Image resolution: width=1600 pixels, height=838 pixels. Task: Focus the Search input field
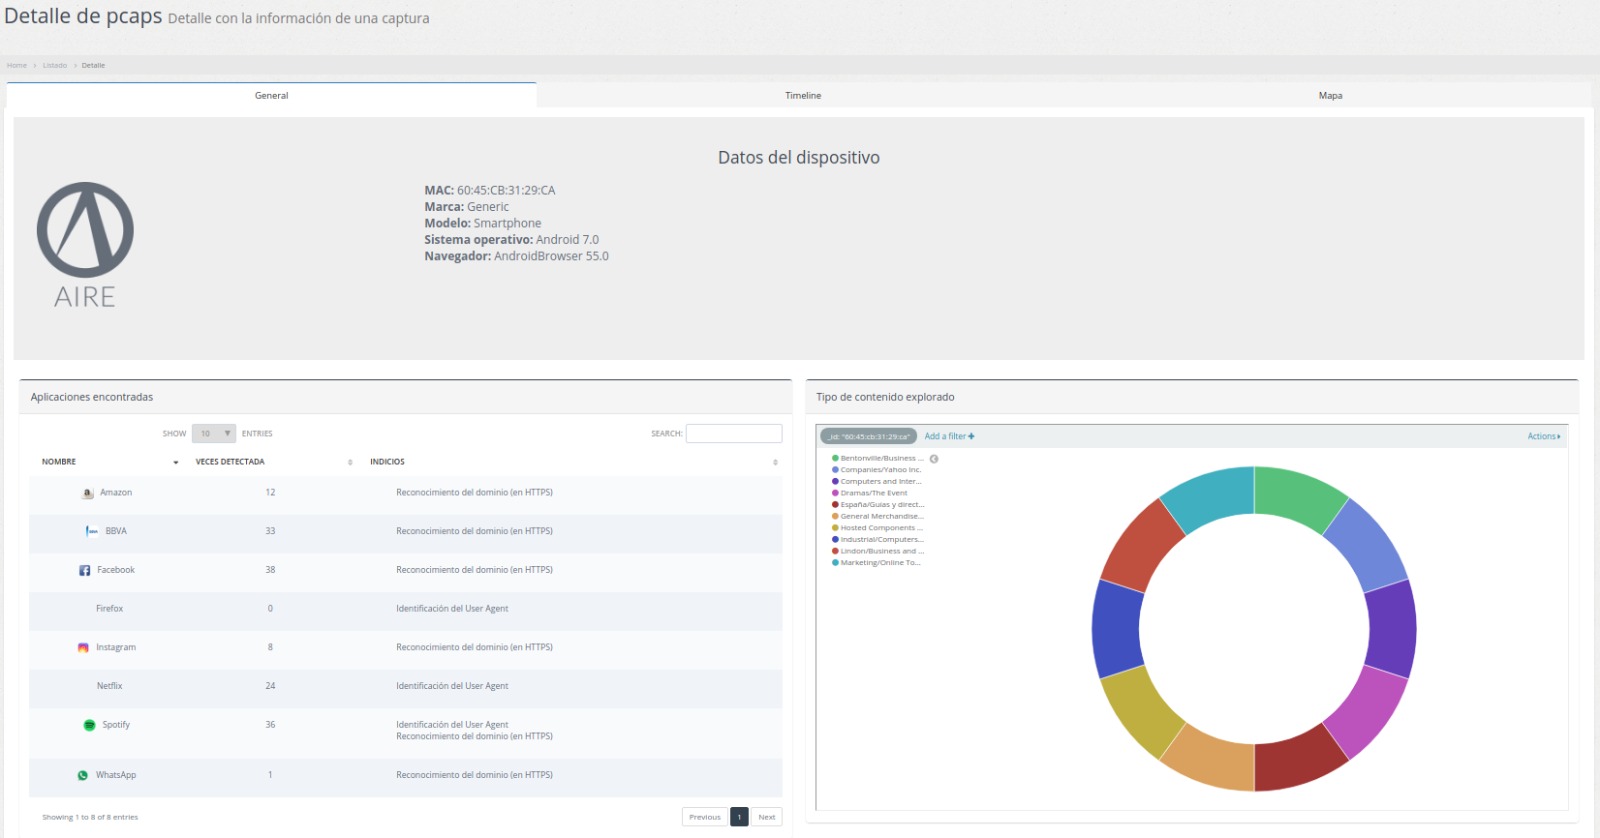(734, 434)
